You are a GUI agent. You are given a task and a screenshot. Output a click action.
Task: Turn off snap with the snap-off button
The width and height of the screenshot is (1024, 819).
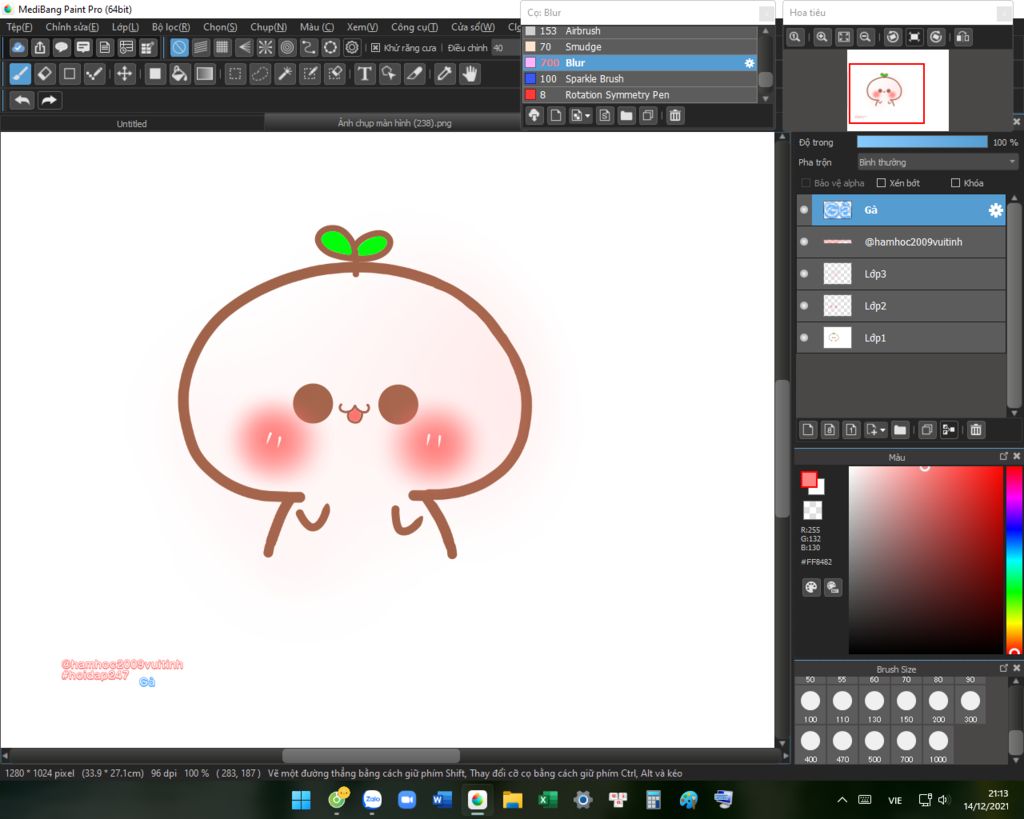point(179,47)
